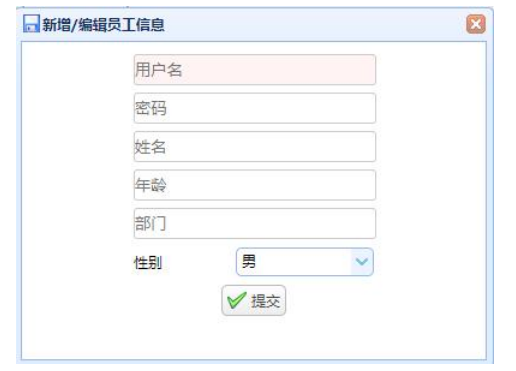This screenshot has height=371, width=516.
Task: Select the 男 text in the gender selector
Action: (x=249, y=261)
